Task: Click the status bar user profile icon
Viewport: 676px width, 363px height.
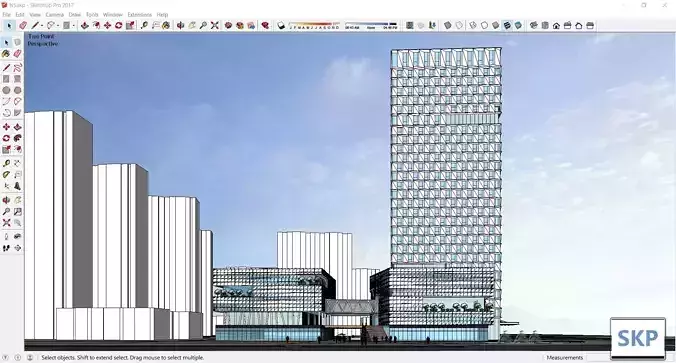Action: (x=30, y=357)
